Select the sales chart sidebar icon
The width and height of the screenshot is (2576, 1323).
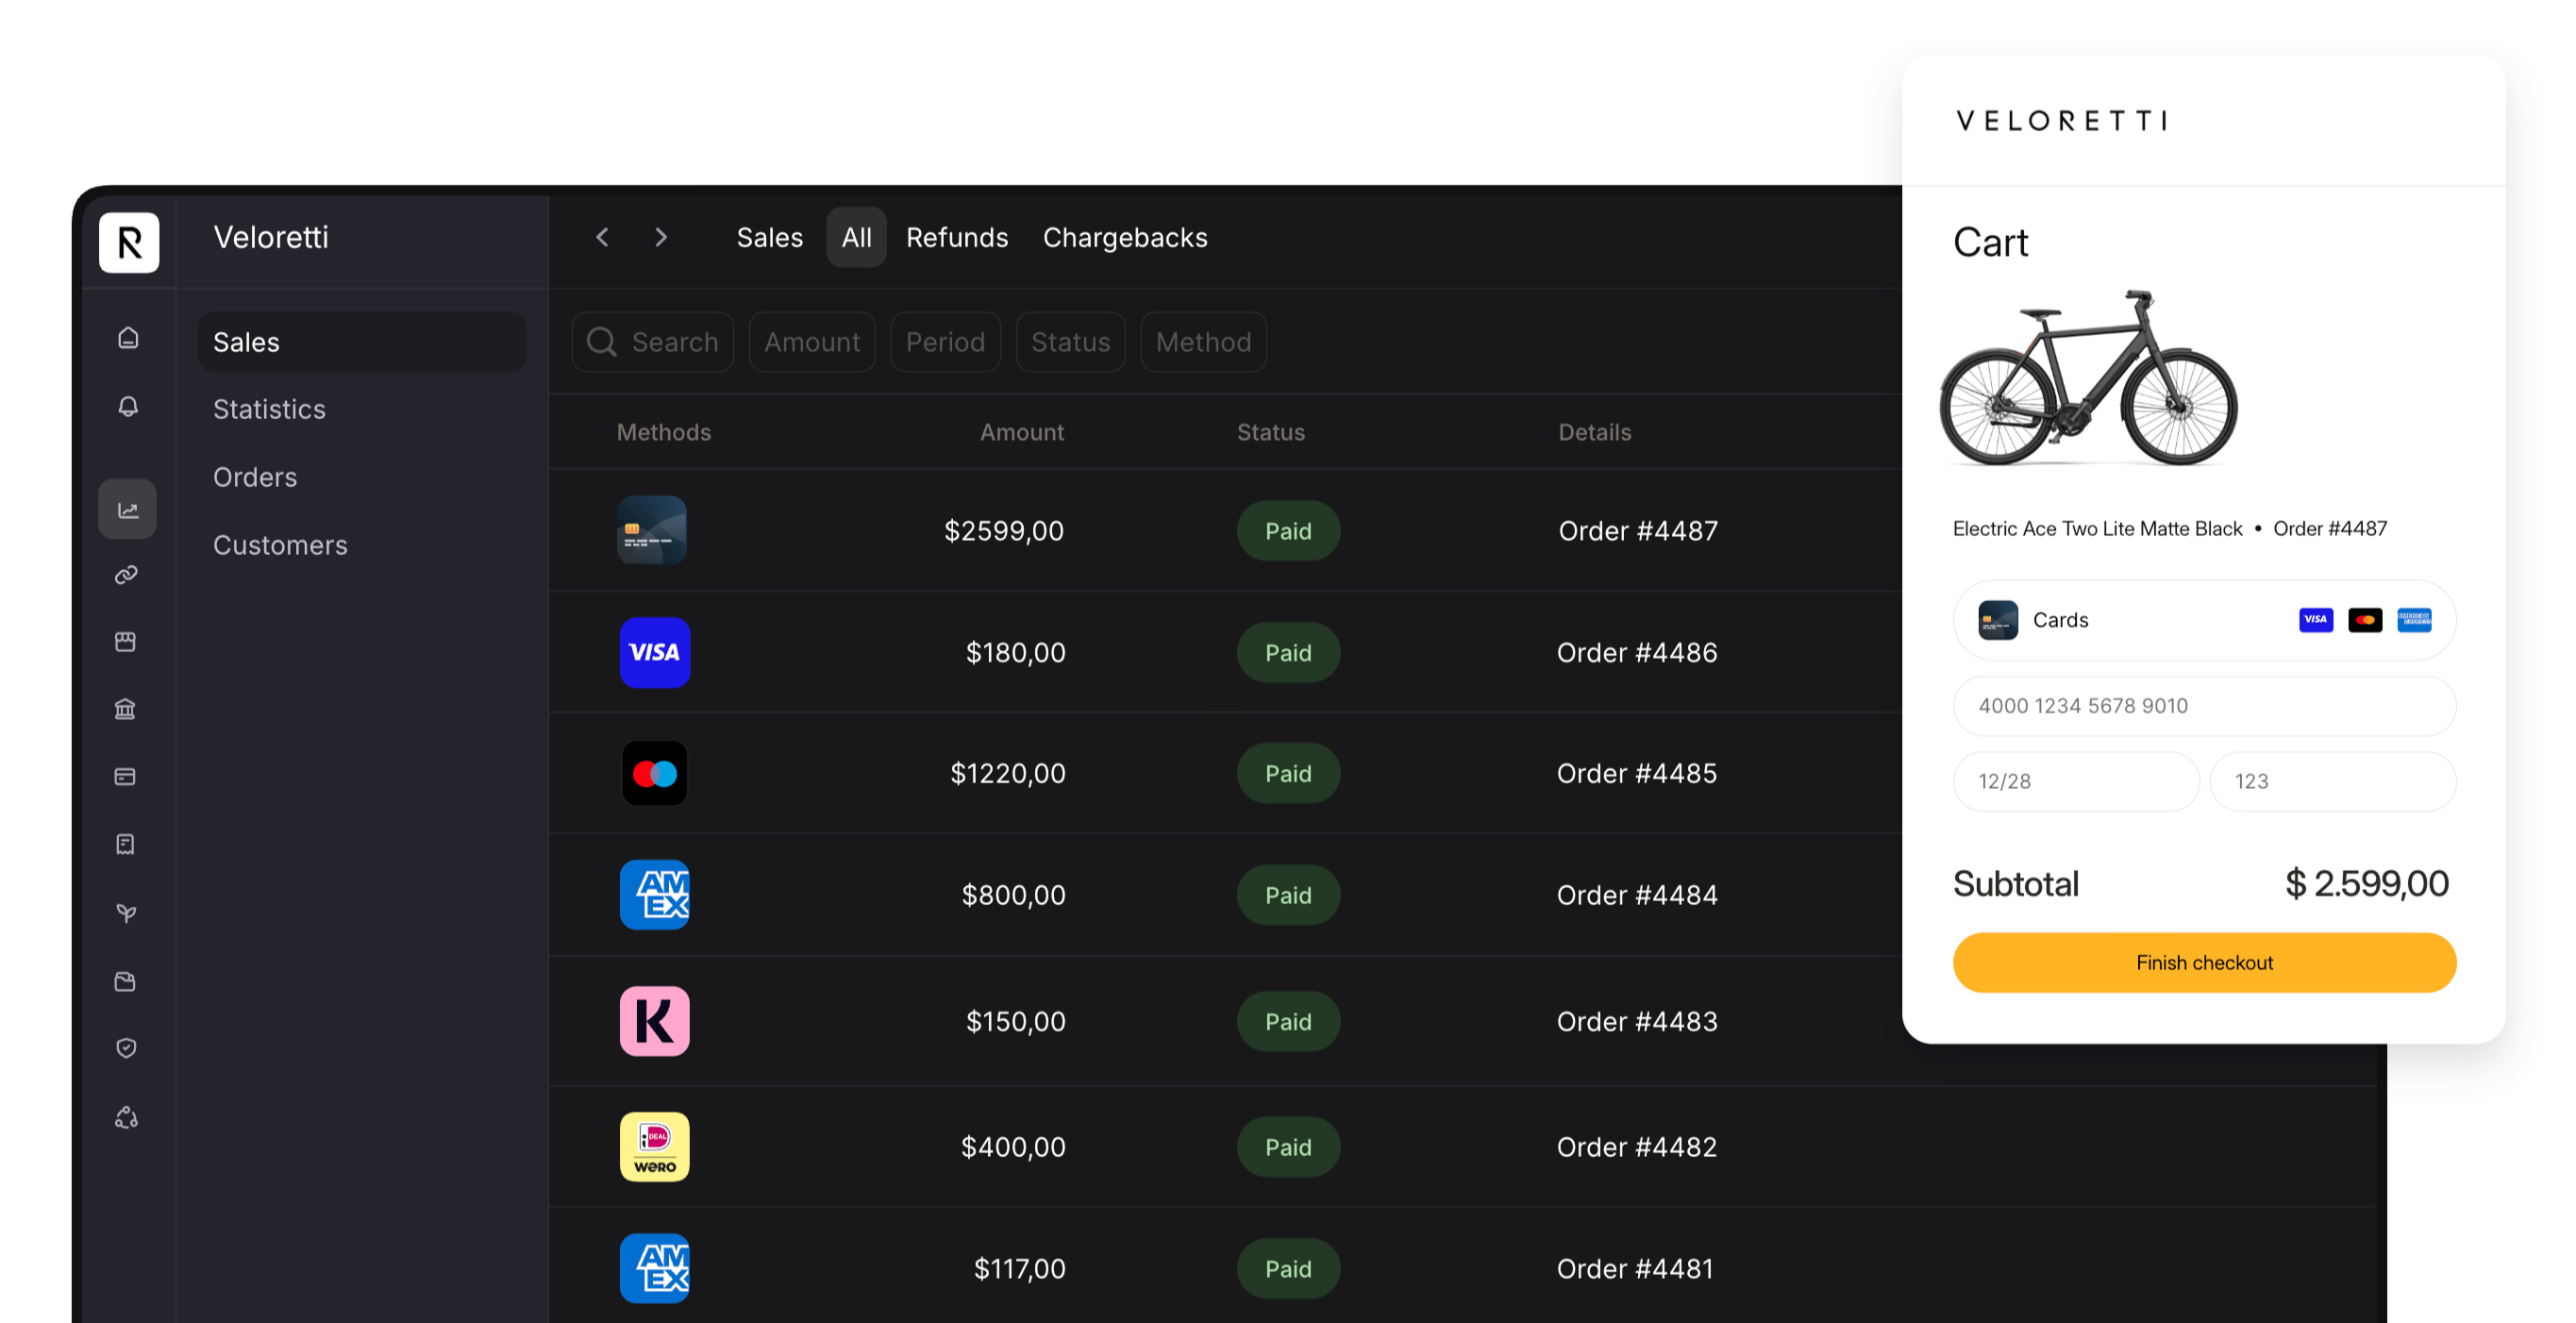127,510
